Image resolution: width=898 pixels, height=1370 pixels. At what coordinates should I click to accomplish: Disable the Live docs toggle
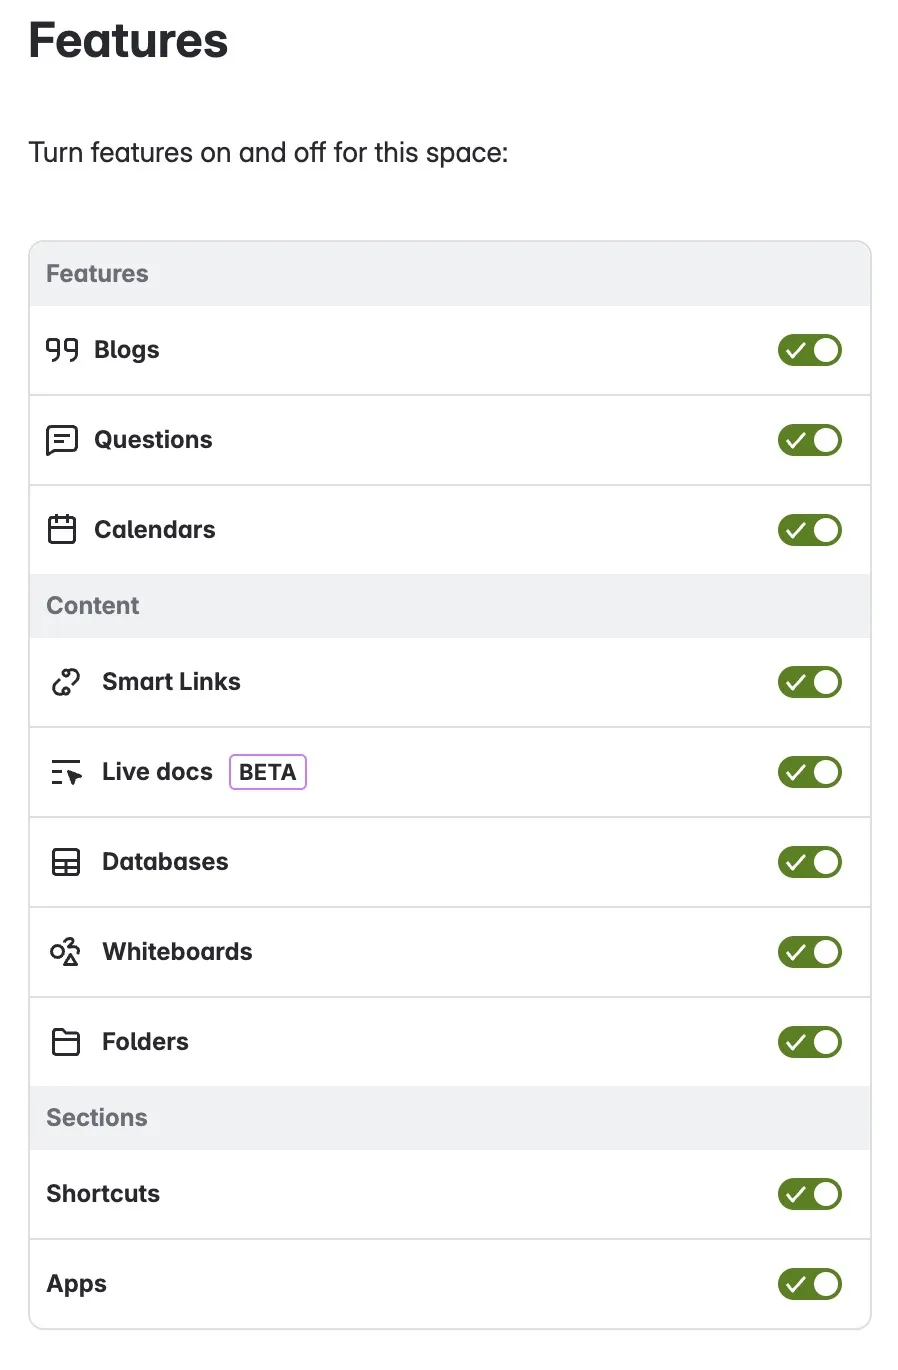click(810, 772)
